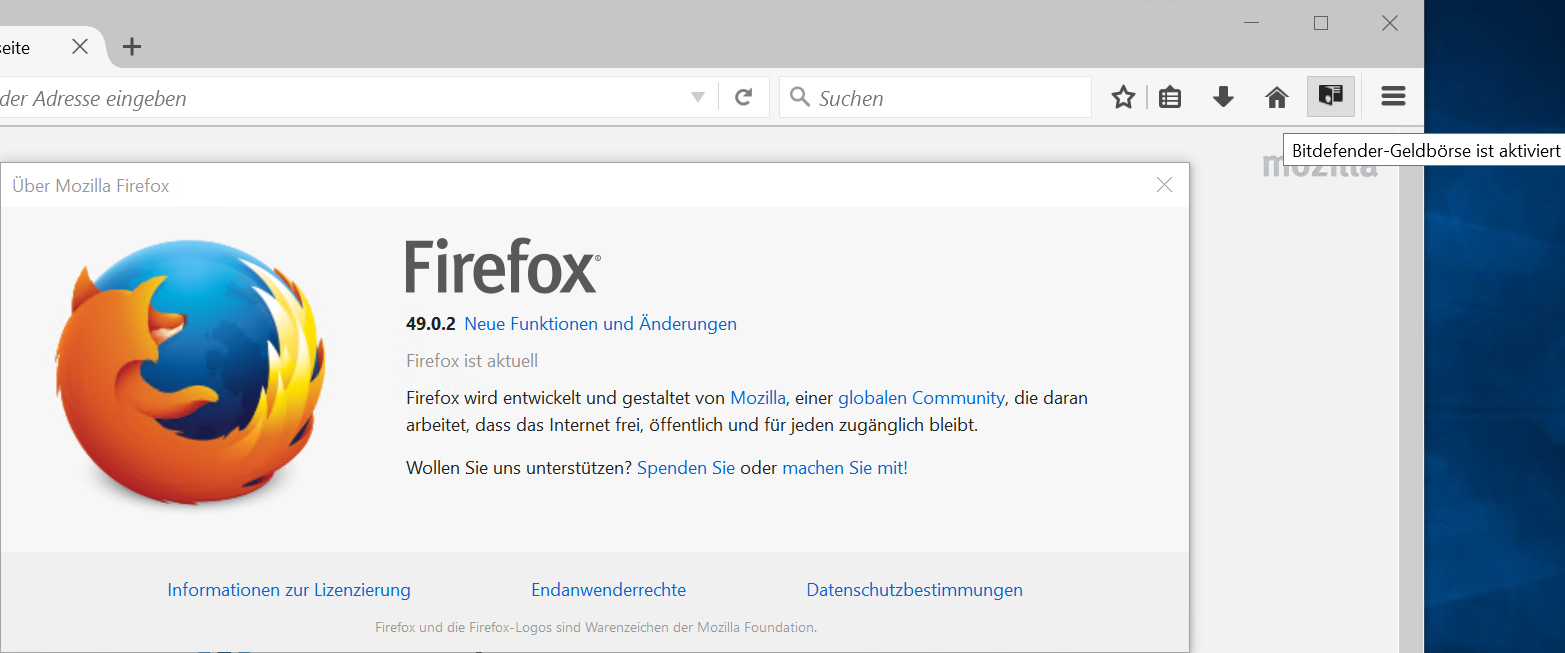
Task: Click the page vertical scrollbar
Action: point(1410,390)
